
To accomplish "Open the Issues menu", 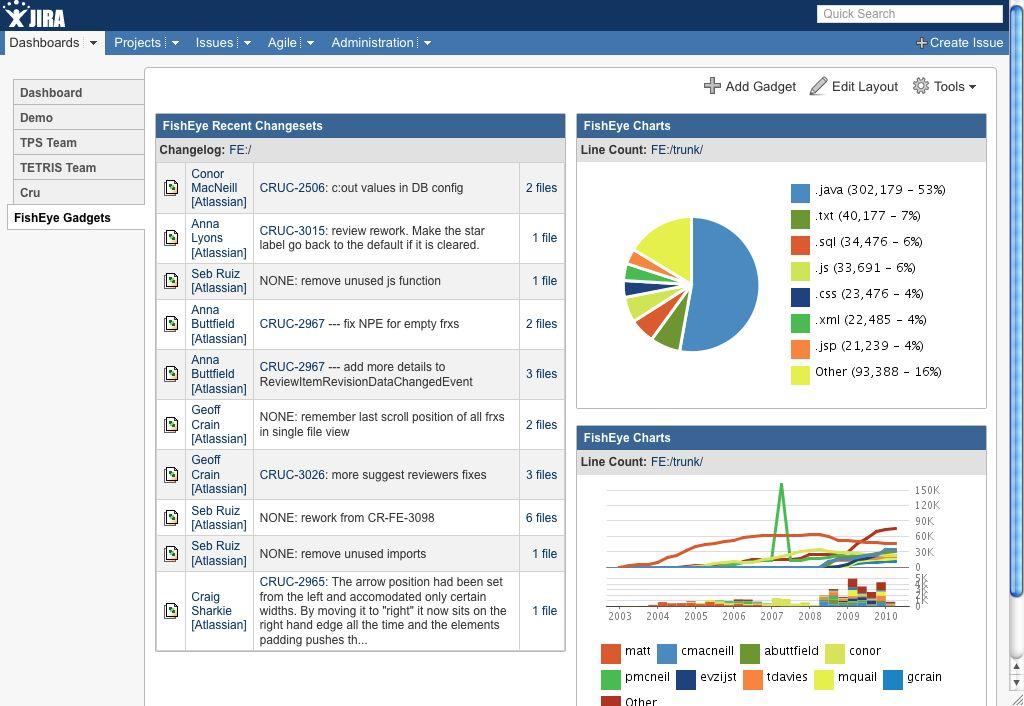I will pos(214,43).
